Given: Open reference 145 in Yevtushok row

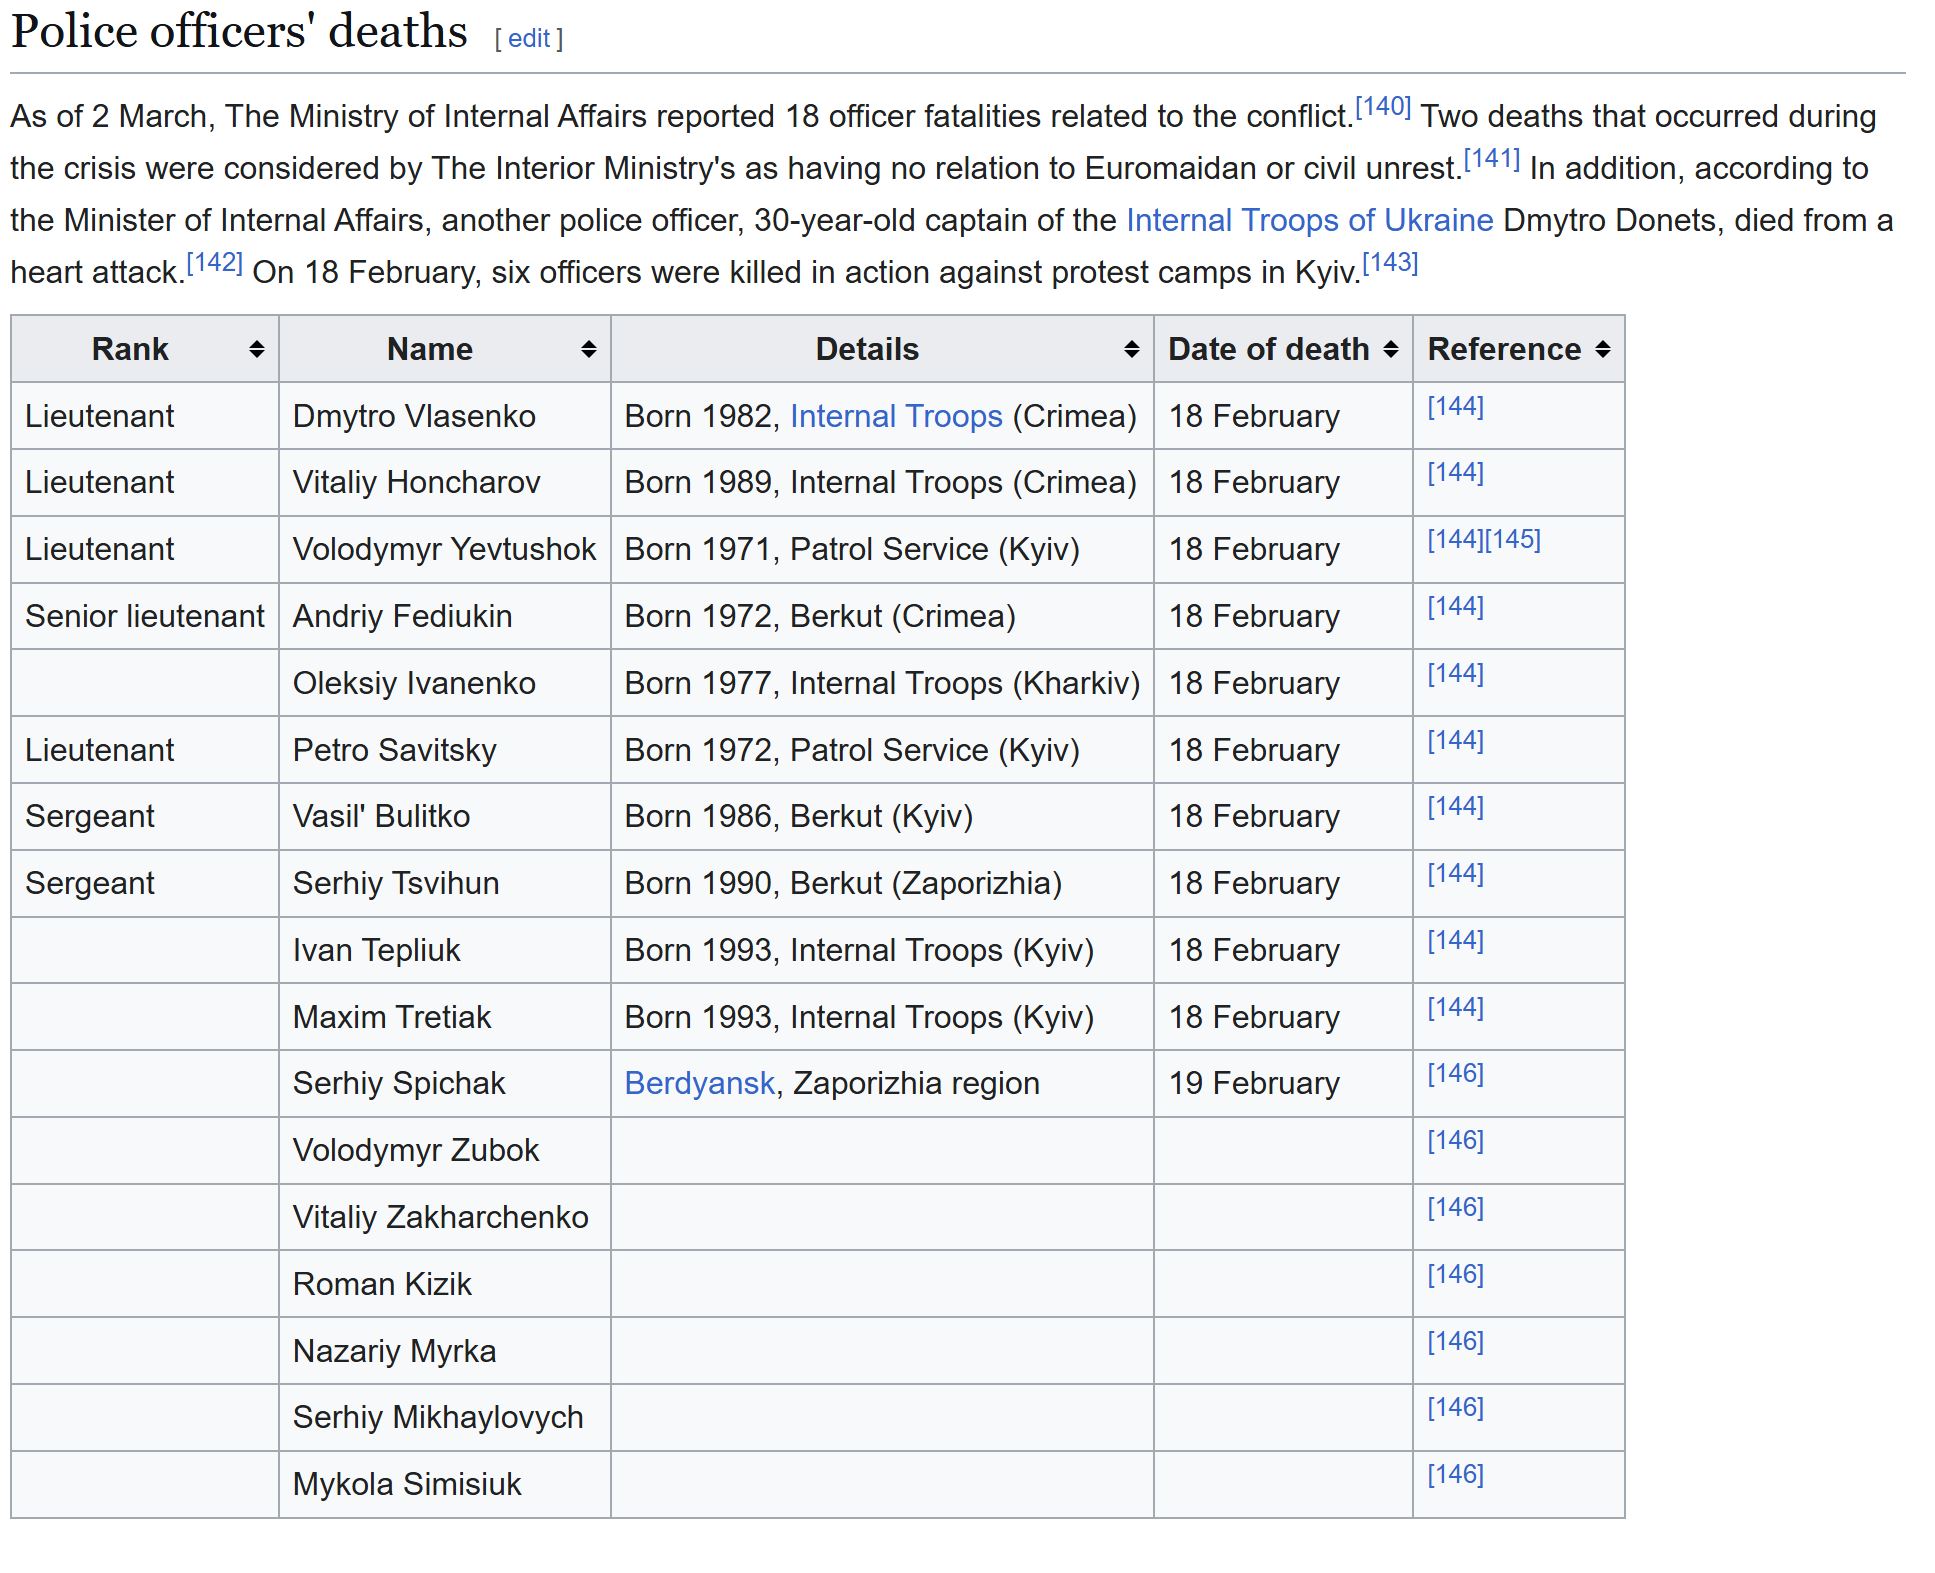Looking at the screenshot, I should click(1513, 540).
